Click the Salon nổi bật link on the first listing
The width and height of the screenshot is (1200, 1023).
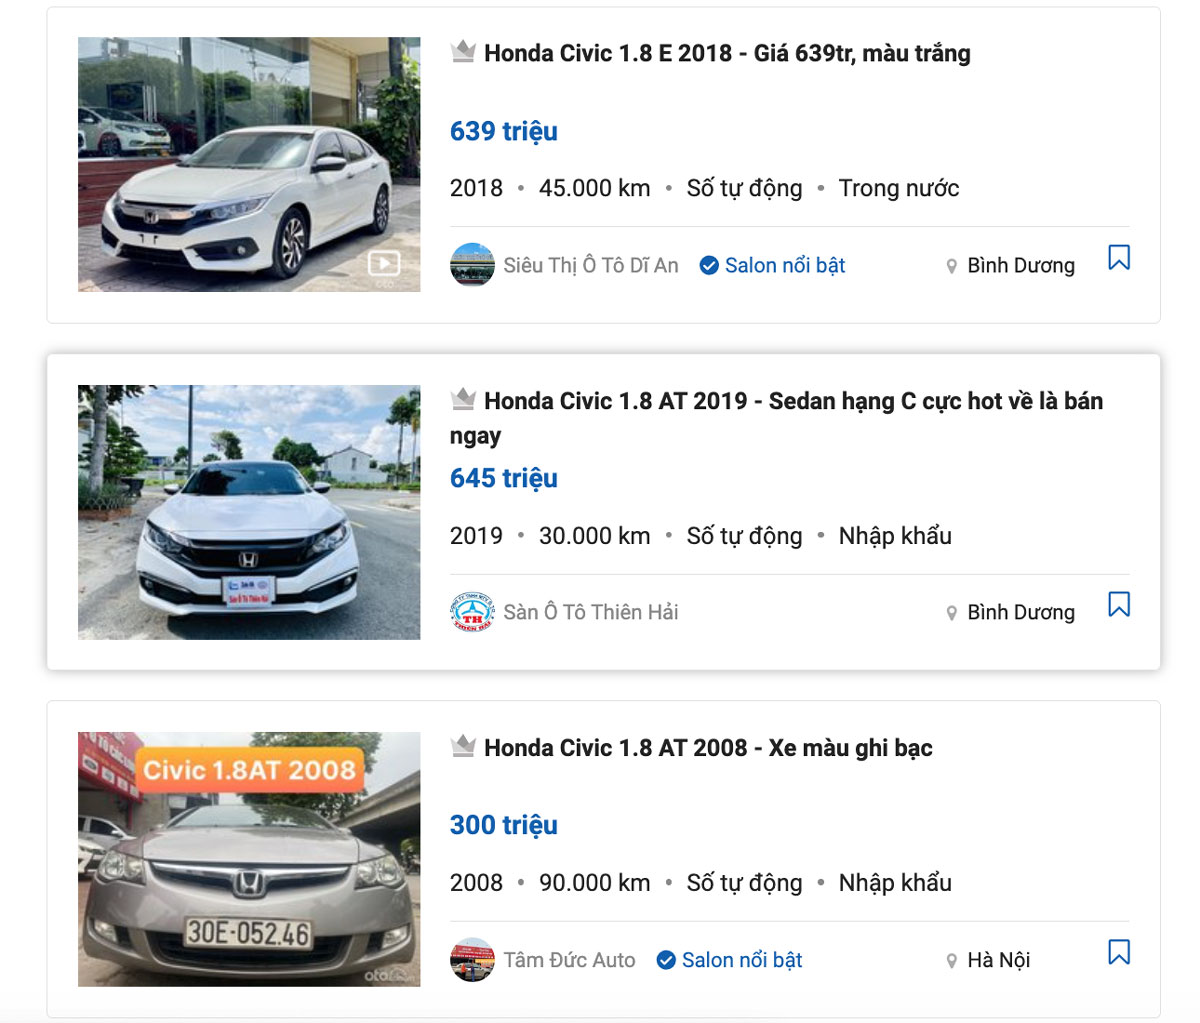[x=782, y=265]
